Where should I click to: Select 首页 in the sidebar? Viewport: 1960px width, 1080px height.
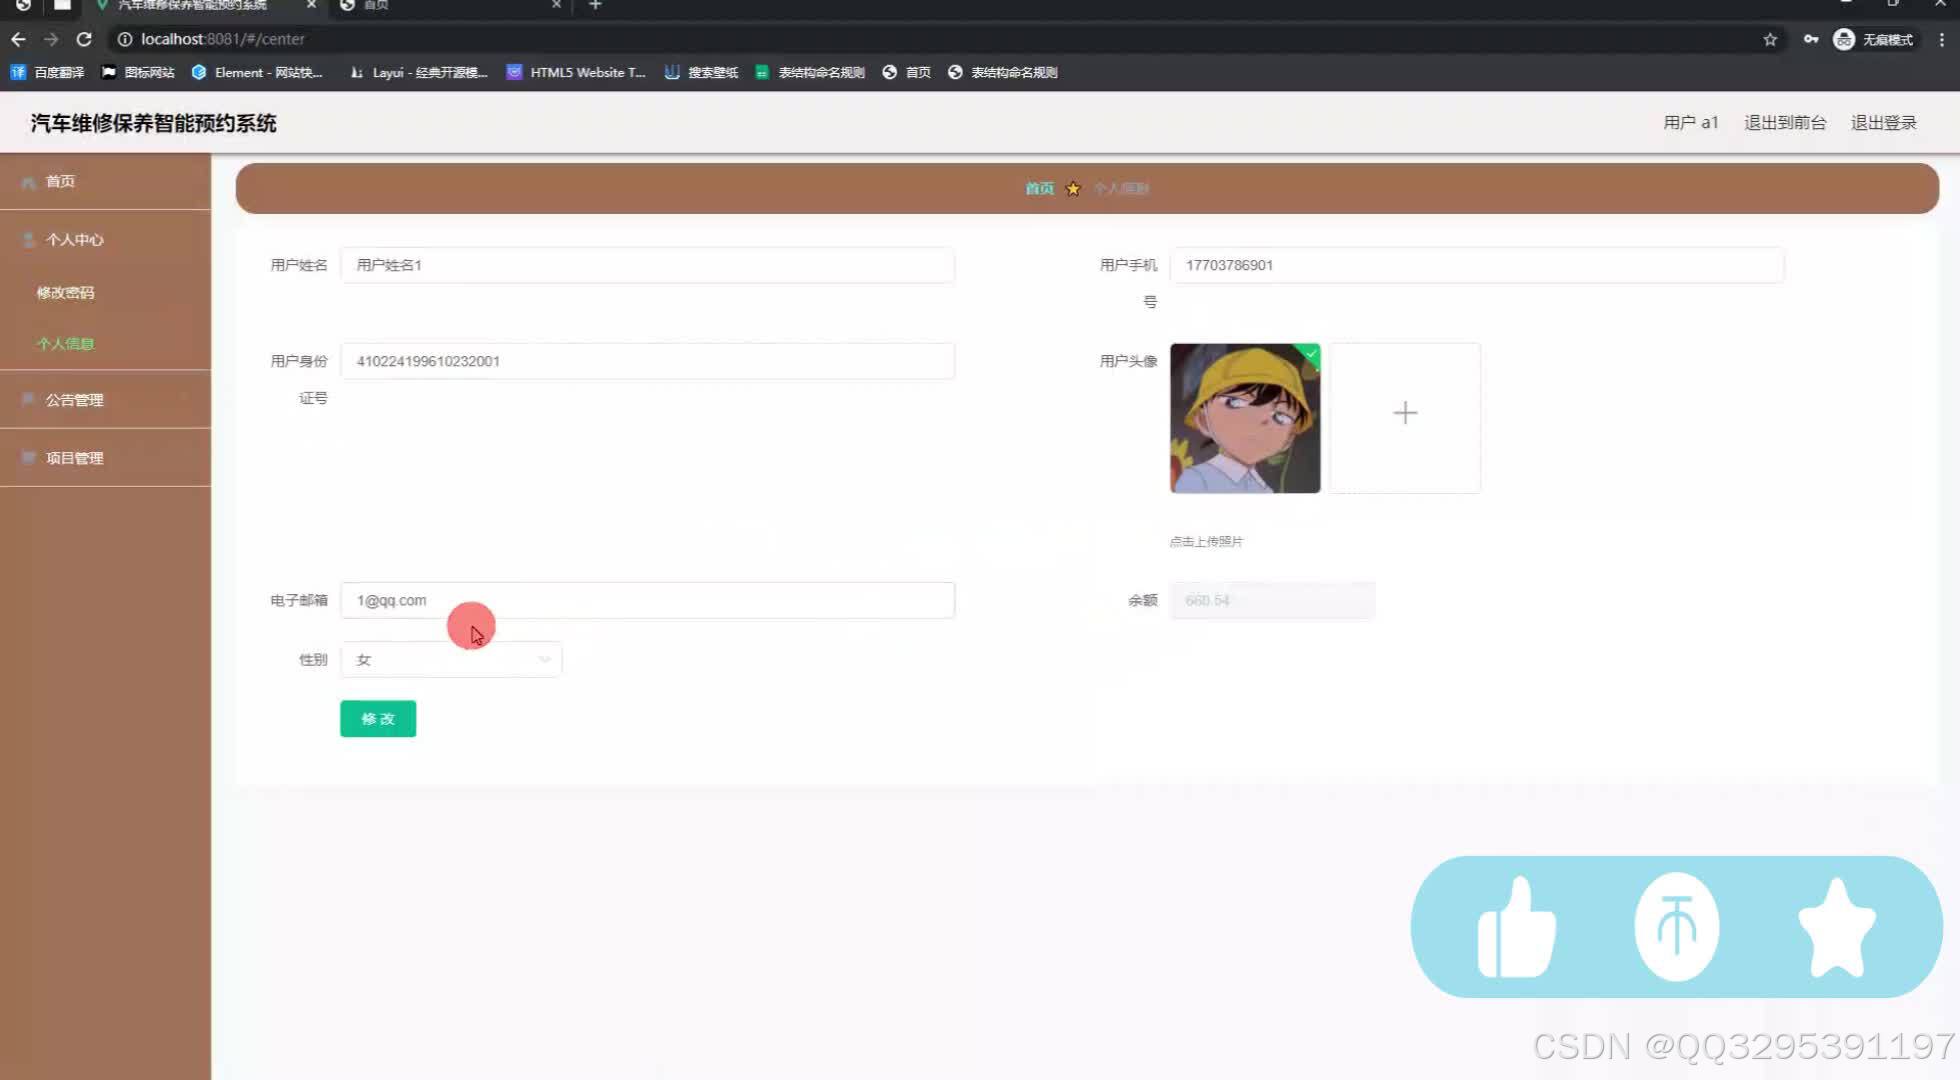(60, 181)
